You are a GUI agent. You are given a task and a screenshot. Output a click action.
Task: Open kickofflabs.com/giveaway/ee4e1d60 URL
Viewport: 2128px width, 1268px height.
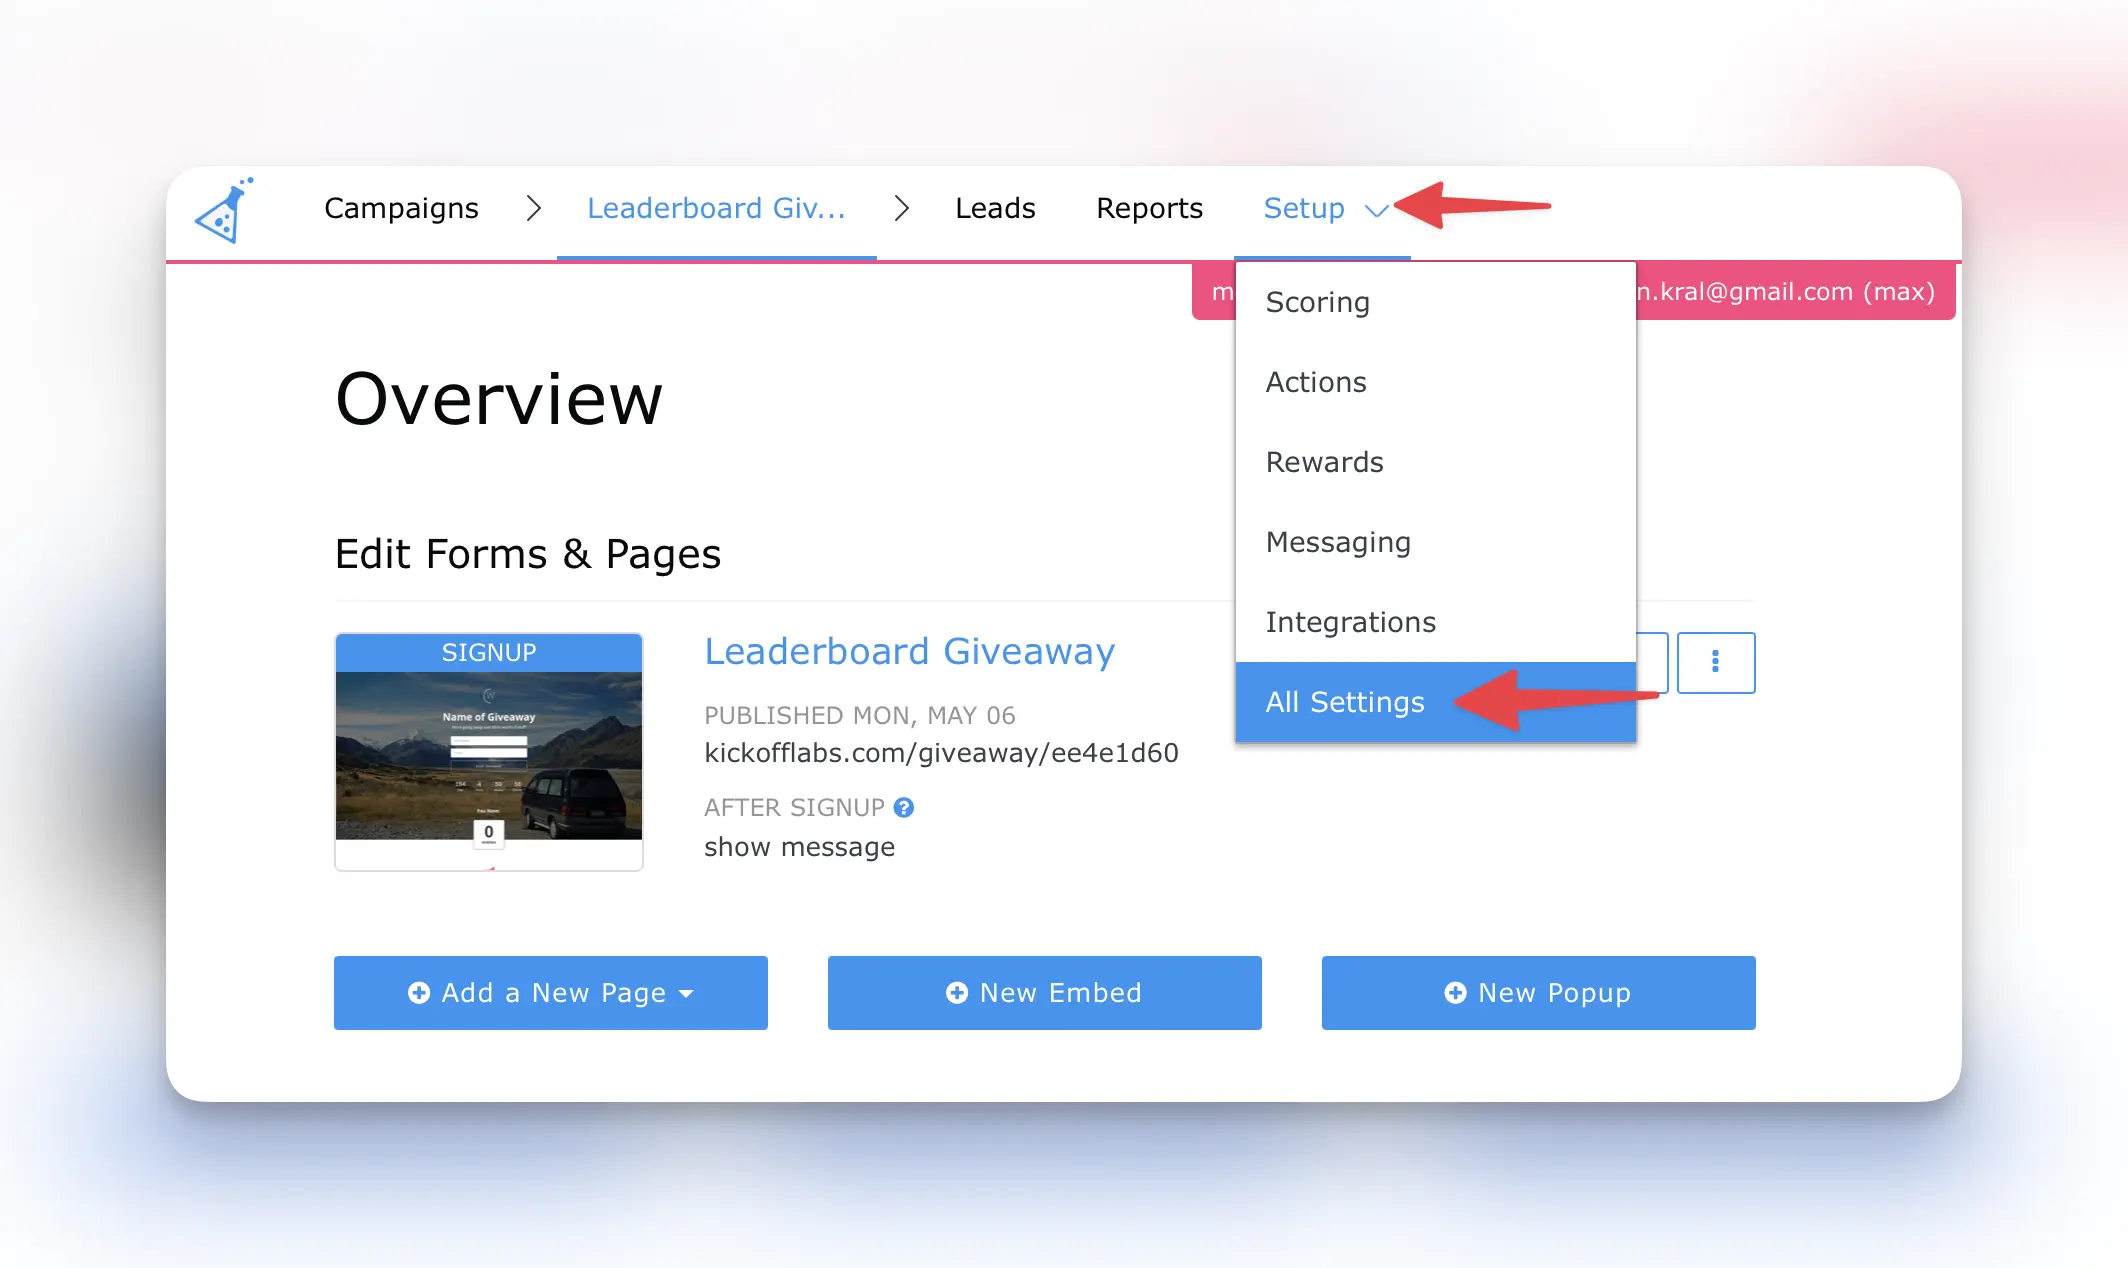click(x=941, y=752)
